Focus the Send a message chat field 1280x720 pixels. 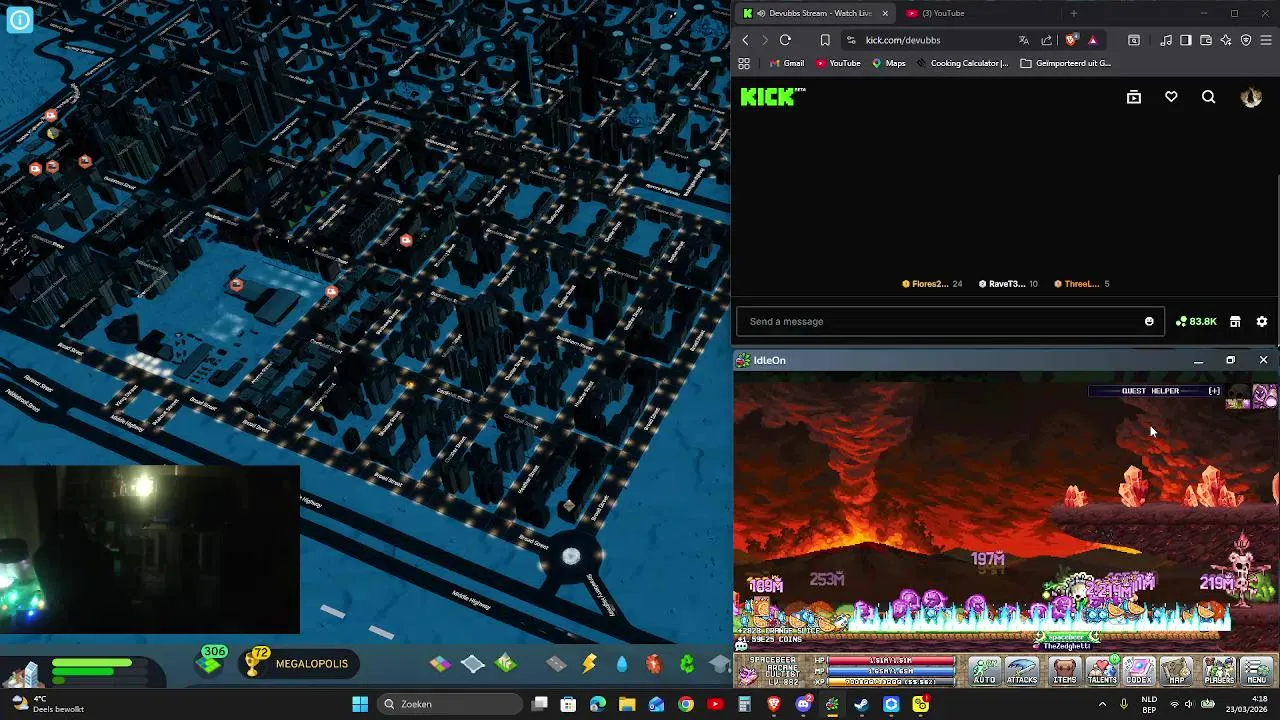click(x=942, y=321)
